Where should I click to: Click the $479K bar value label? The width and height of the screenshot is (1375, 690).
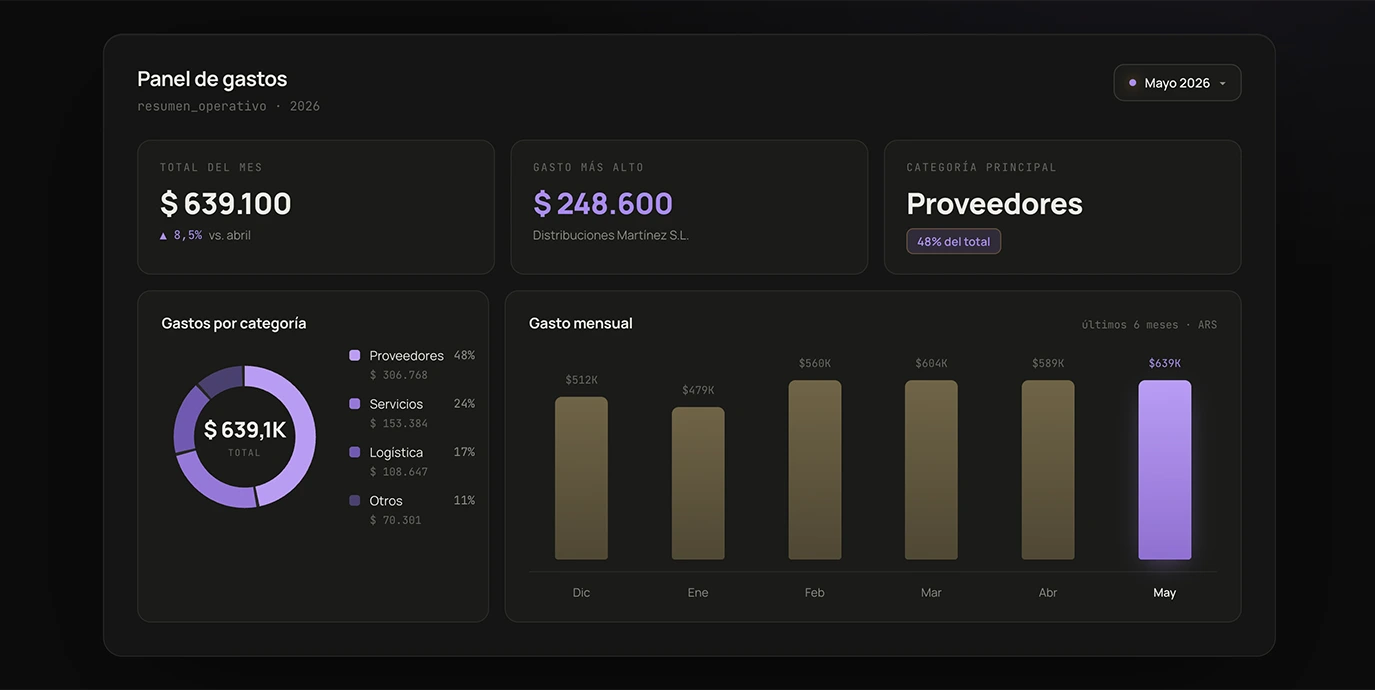[x=698, y=390]
